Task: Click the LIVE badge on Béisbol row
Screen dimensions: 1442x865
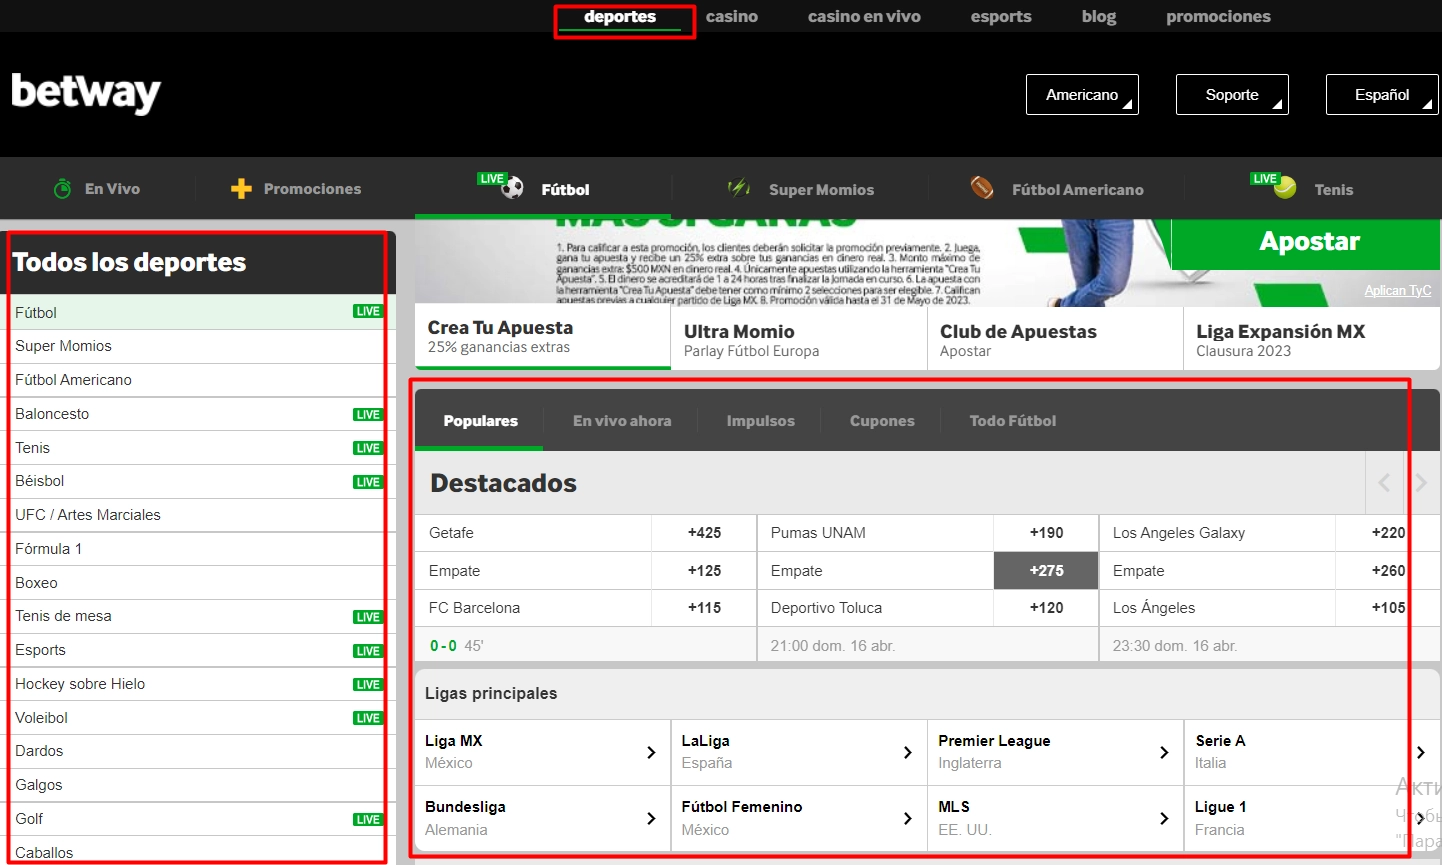Action: (x=368, y=482)
